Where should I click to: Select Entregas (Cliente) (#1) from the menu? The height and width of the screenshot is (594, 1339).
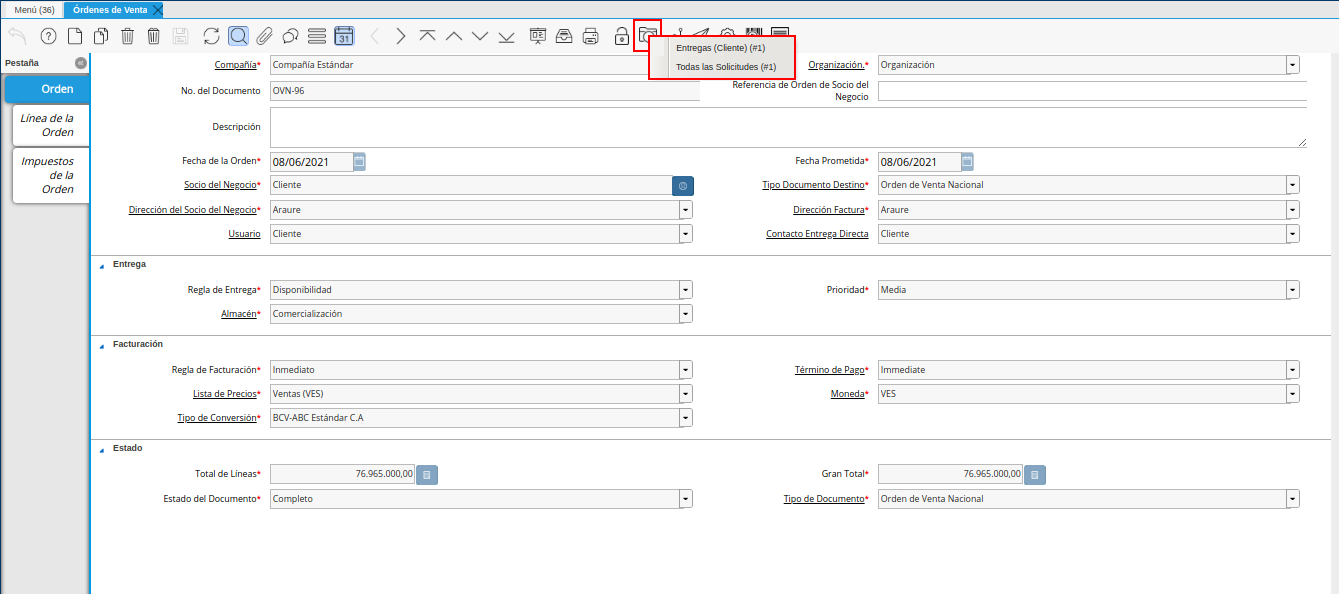[x=720, y=48]
